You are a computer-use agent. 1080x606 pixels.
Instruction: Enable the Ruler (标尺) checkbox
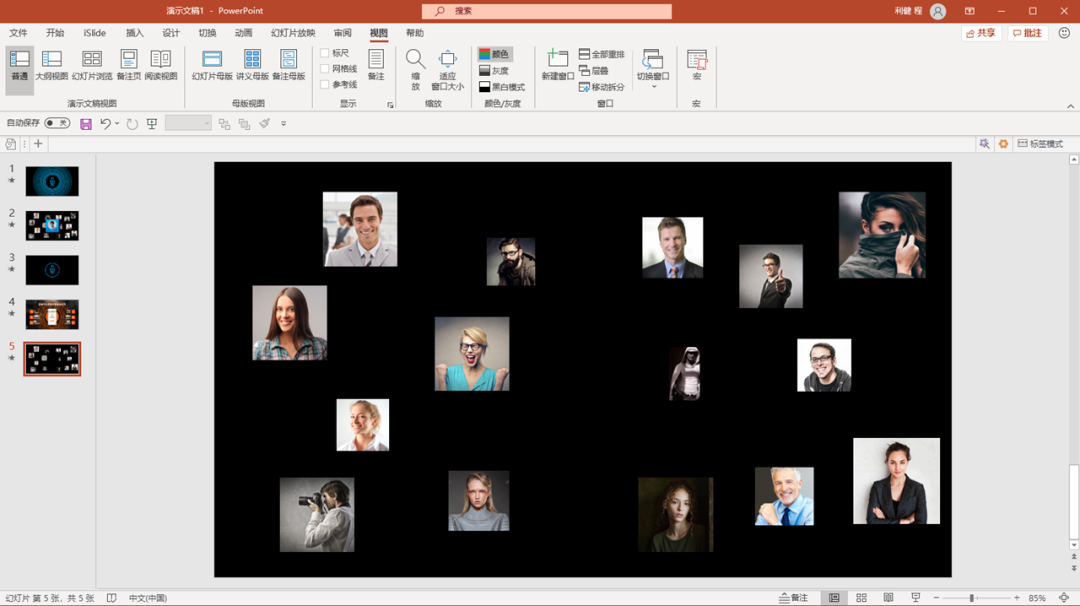(x=325, y=54)
